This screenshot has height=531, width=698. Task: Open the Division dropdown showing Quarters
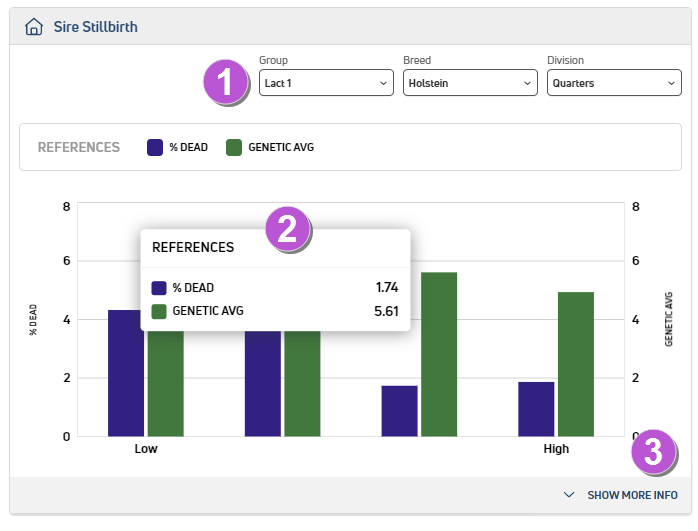[613, 83]
